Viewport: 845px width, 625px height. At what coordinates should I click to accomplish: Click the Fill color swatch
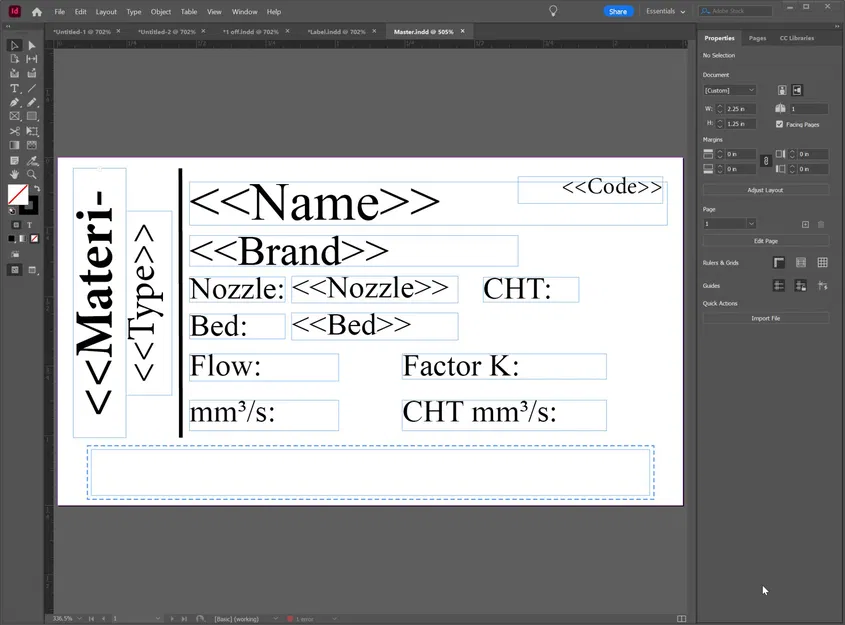(17, 194)
